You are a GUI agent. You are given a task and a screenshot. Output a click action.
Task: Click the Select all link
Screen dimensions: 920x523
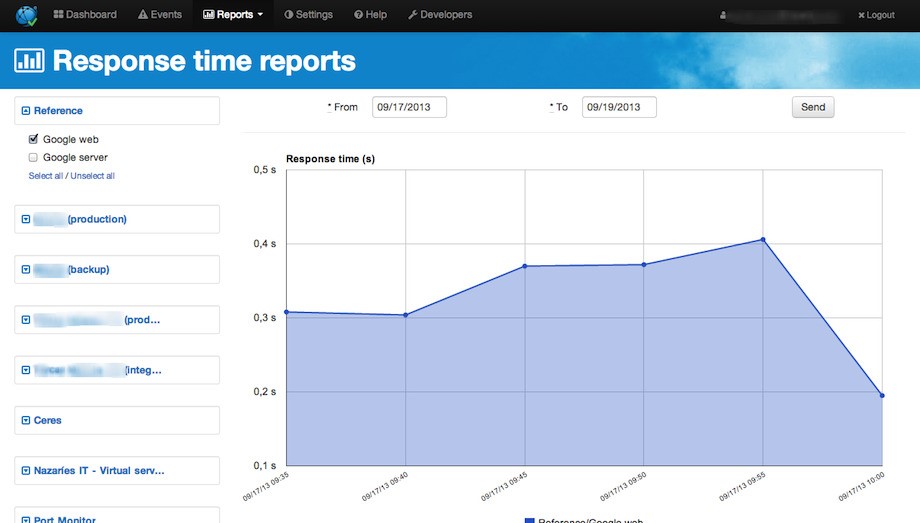tap(46, 176)
